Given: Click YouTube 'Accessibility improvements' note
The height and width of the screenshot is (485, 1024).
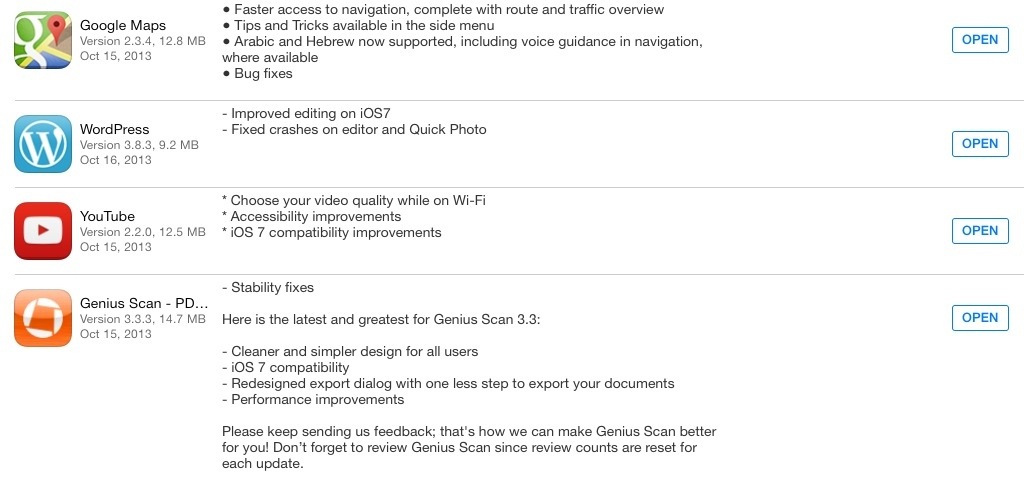Looking at the screenshot, I should point(312,216).
